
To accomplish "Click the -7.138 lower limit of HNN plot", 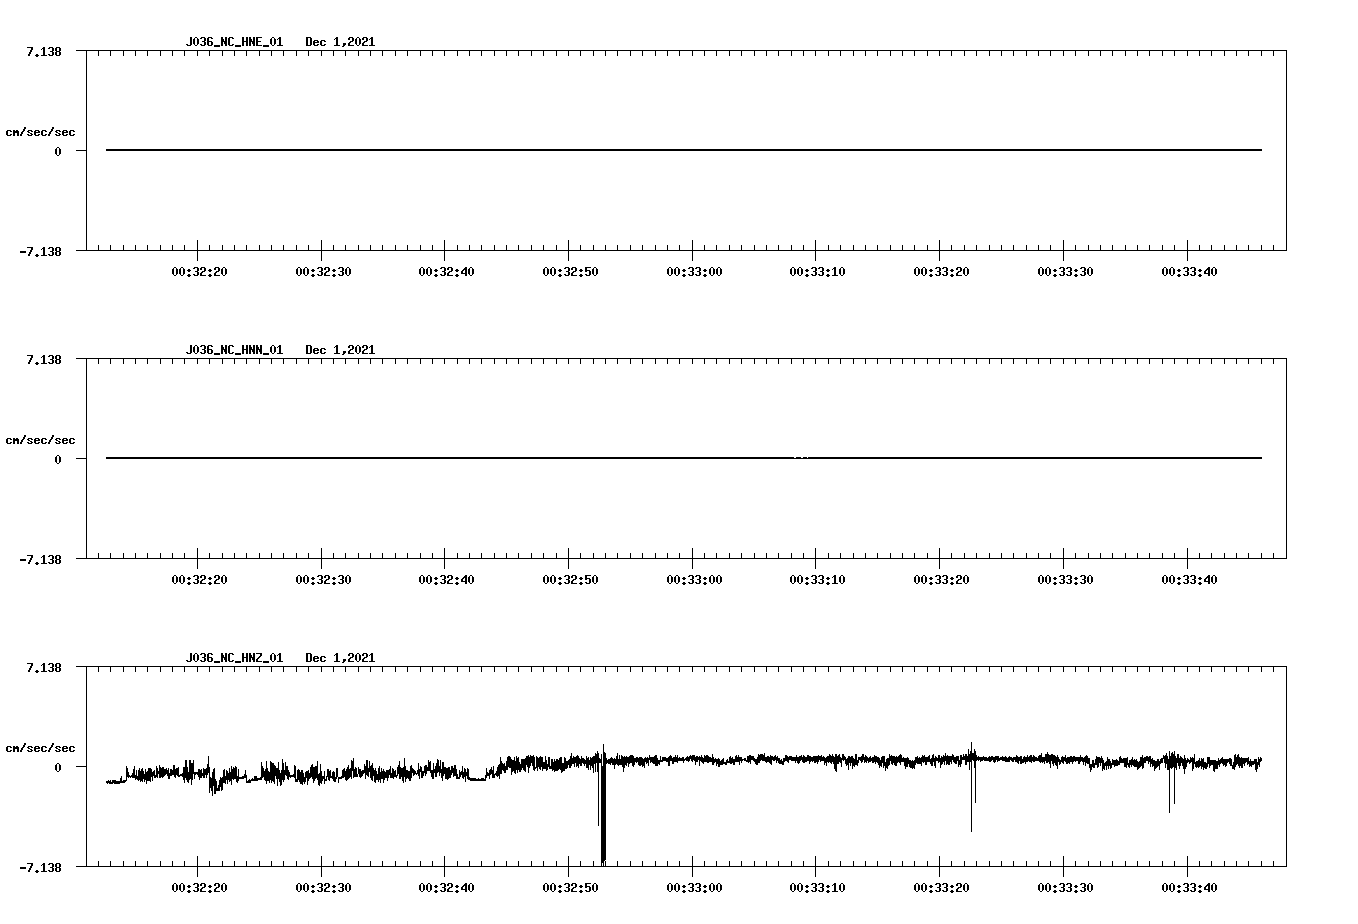I will tap(41, 559).
